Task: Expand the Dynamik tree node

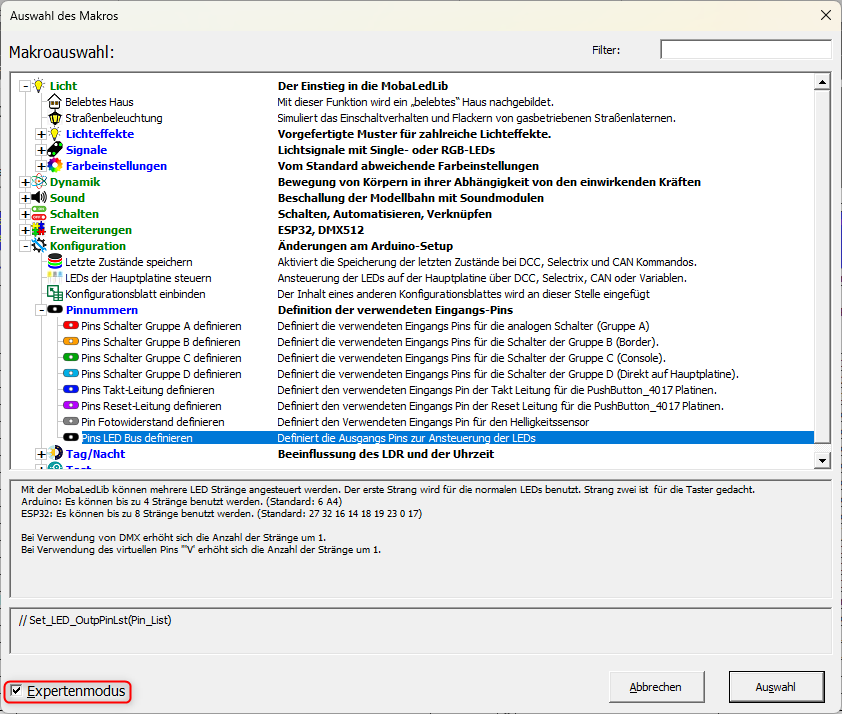Action: click(x=25, y=182)
